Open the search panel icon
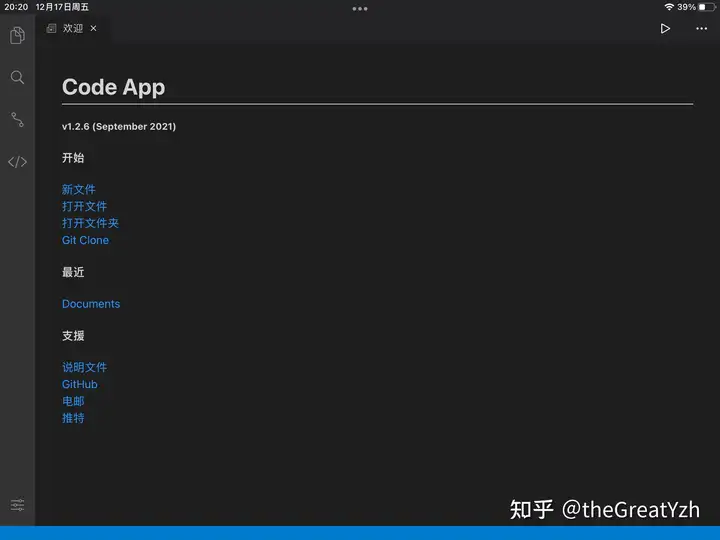720x540 pixels. (x=17, y=77)
